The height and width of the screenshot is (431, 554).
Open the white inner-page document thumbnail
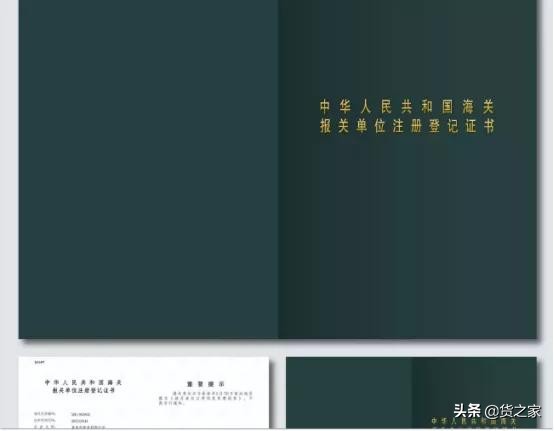pyautogui.click(x=144, y=392)
